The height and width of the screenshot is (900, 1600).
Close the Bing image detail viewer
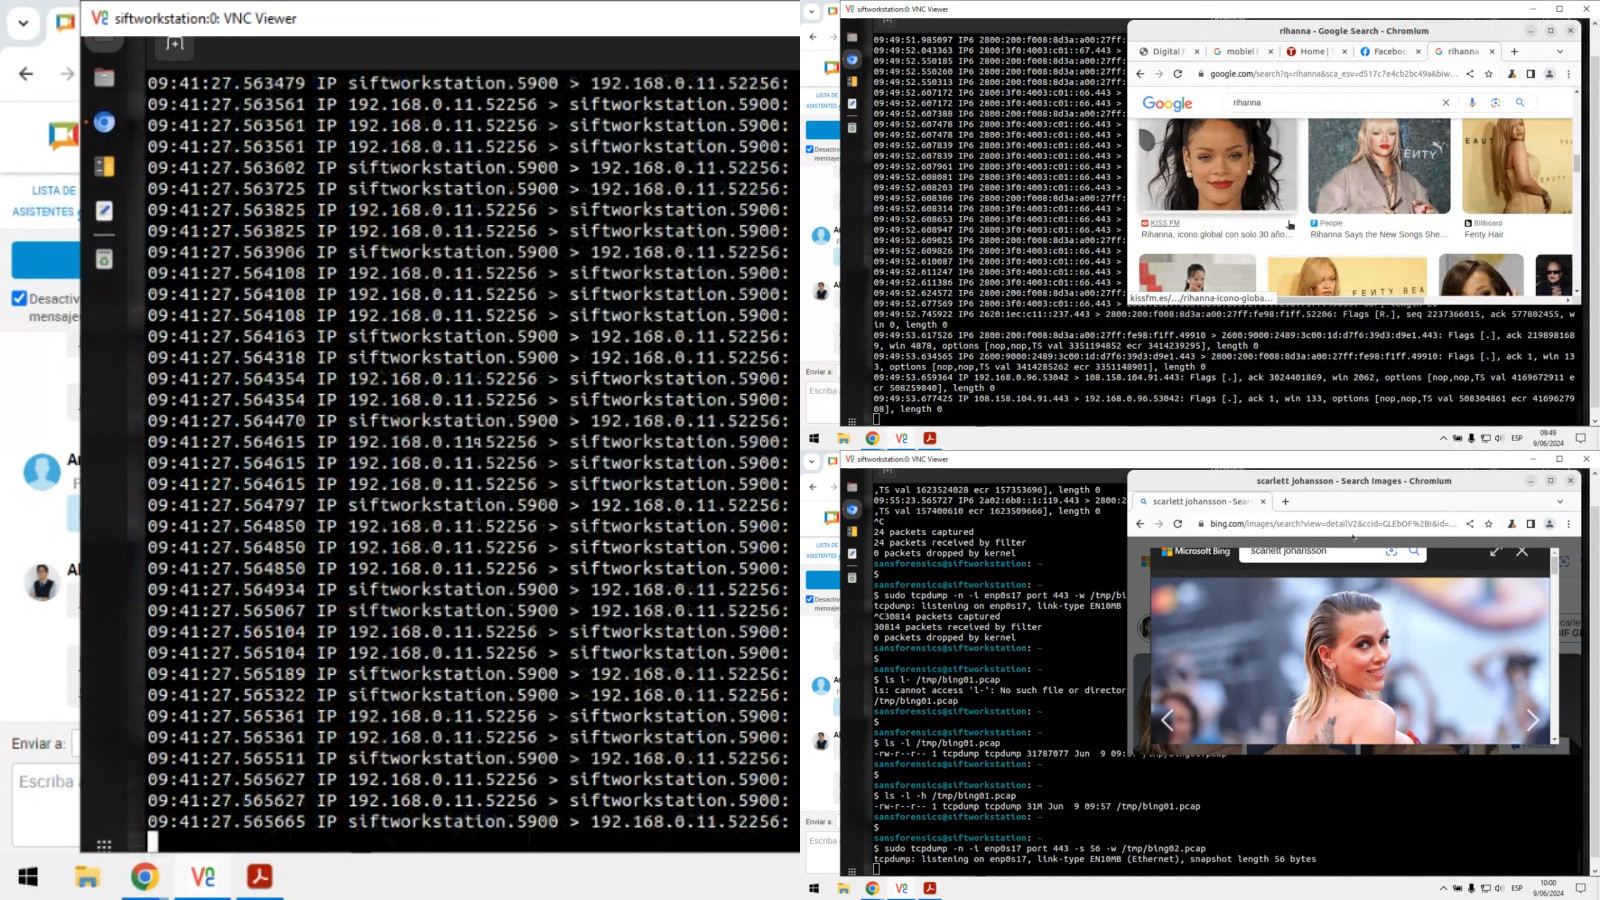coord(1522,551)
